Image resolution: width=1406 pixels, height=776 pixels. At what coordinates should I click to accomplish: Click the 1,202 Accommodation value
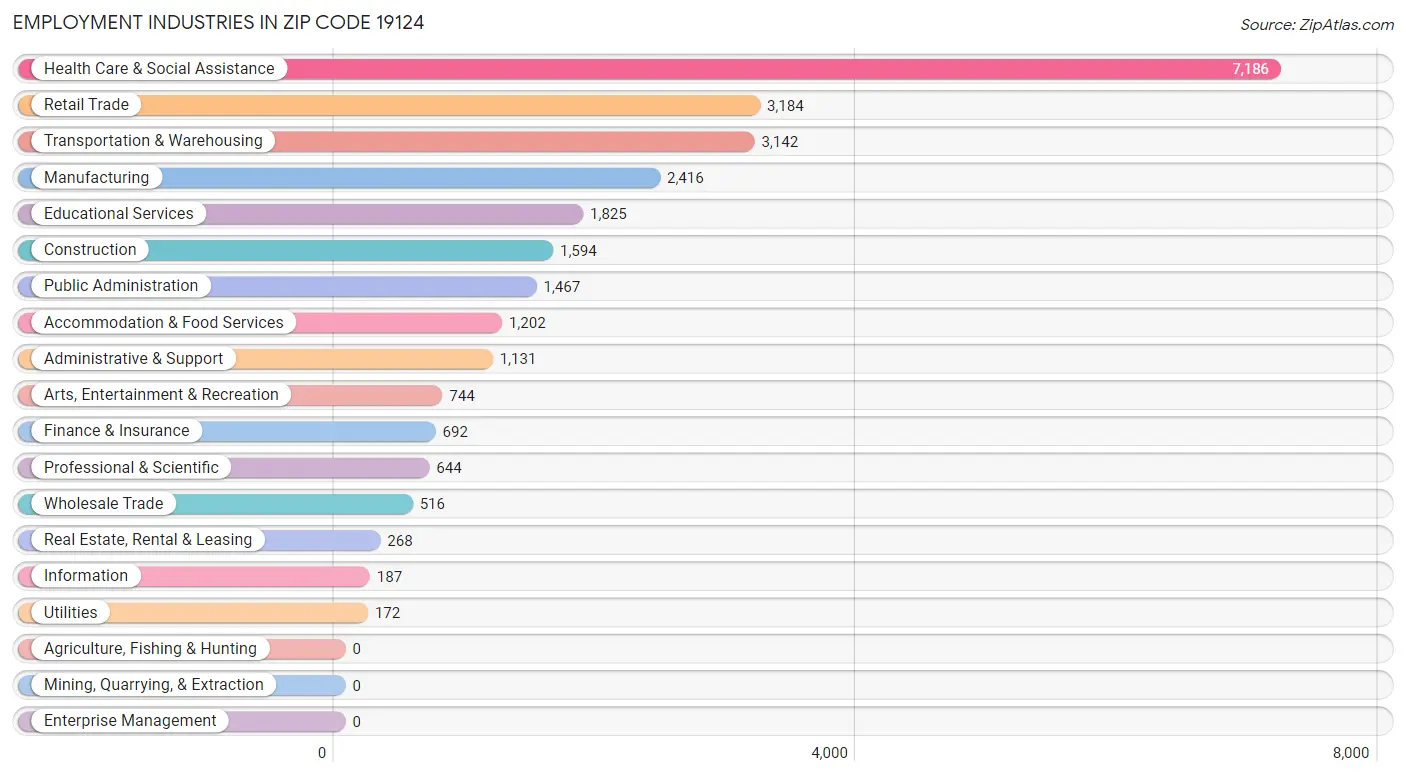click(527, 323)
